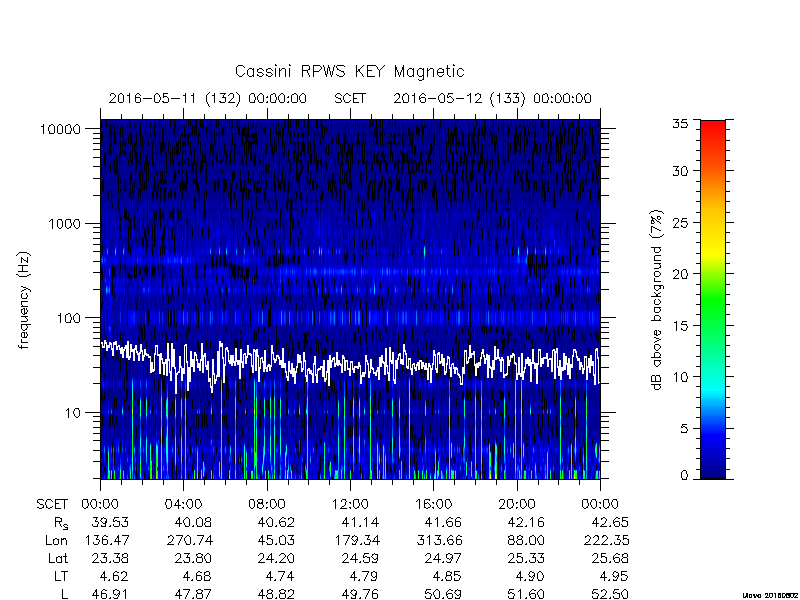Click the 15 colorbar tick value
This screenshot has height=600, width=800.
[x=680, y=326]
